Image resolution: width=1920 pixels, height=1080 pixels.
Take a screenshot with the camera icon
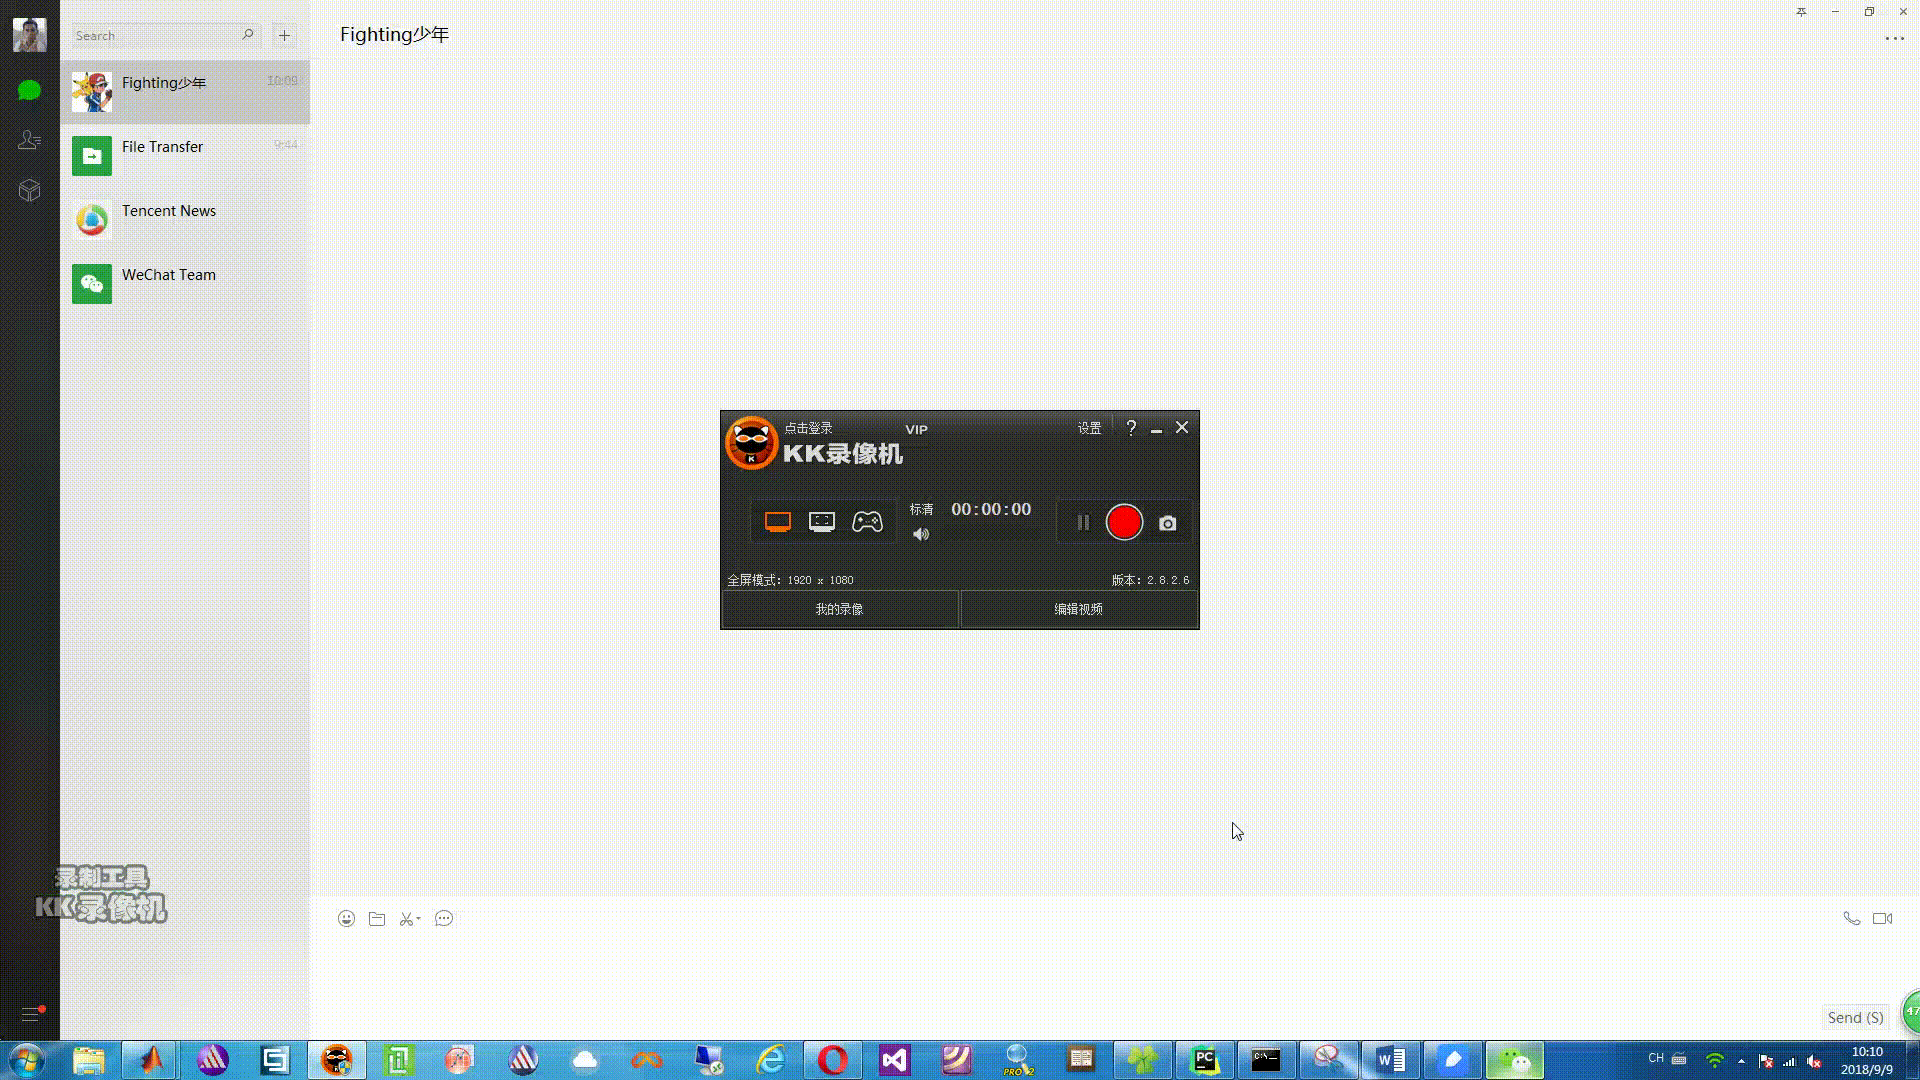(1167, 523)
